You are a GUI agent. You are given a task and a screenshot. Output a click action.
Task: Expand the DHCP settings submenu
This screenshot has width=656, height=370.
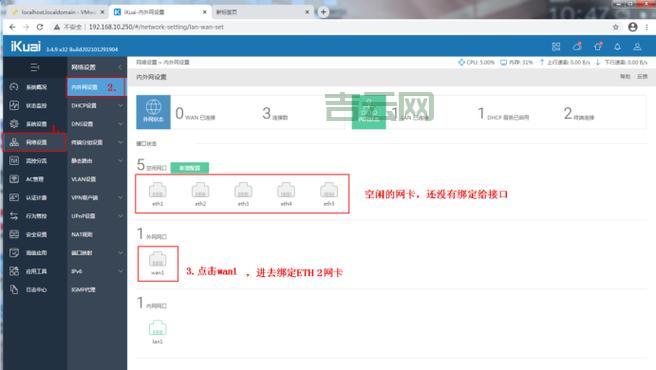coord(97,105)
